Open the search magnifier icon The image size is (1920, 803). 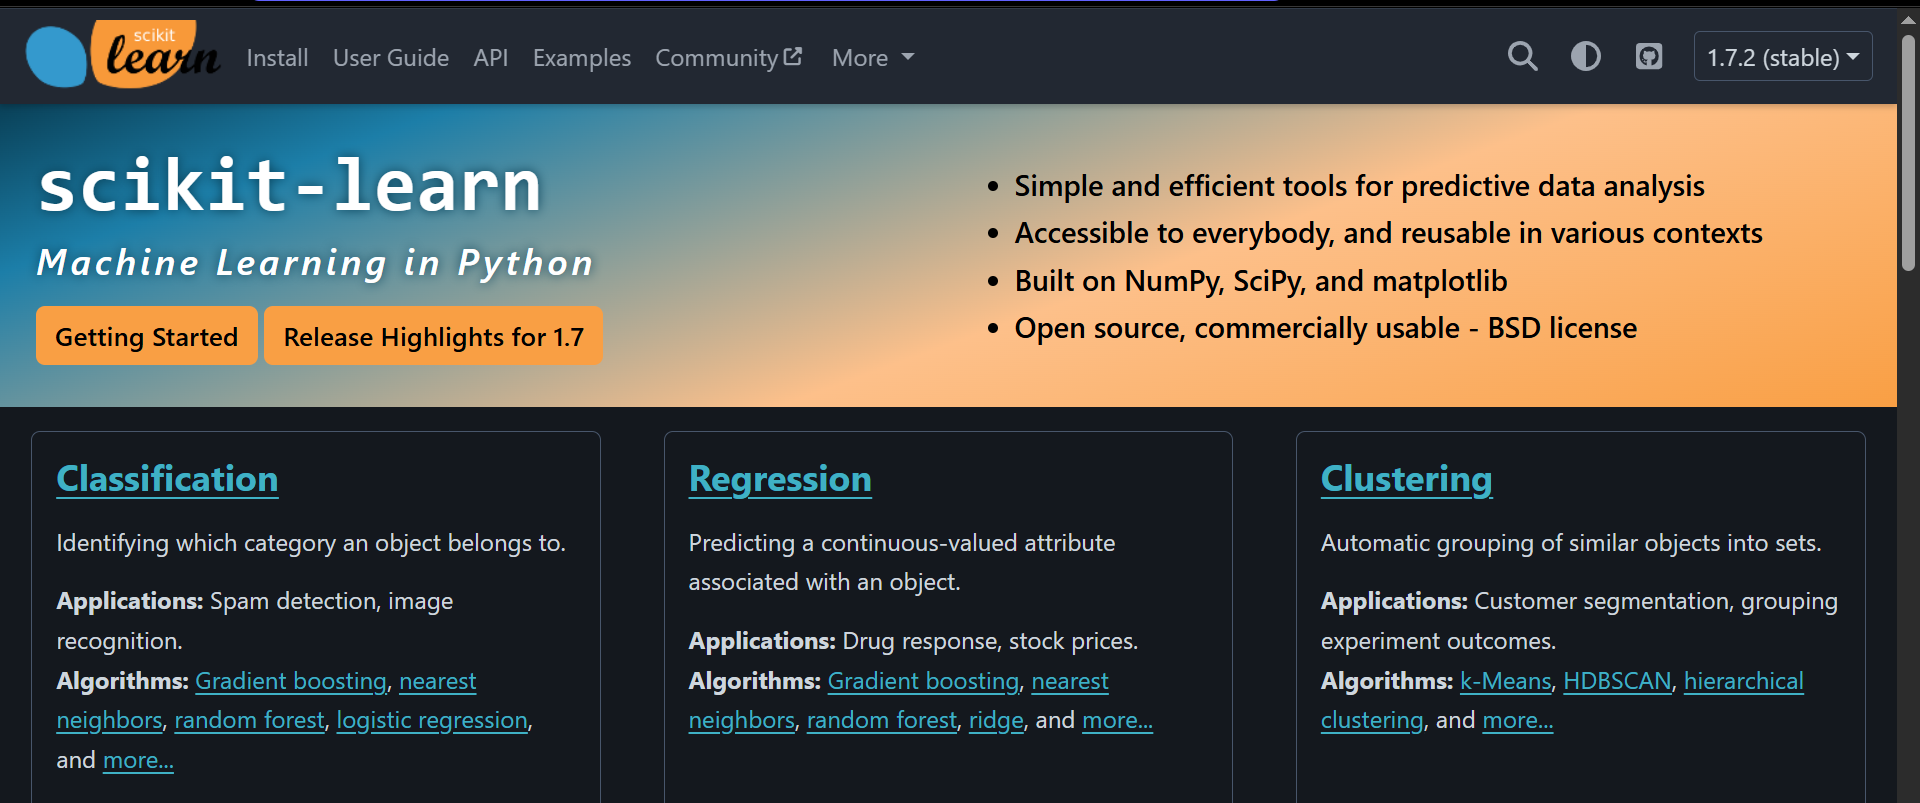coord(1522,56)
